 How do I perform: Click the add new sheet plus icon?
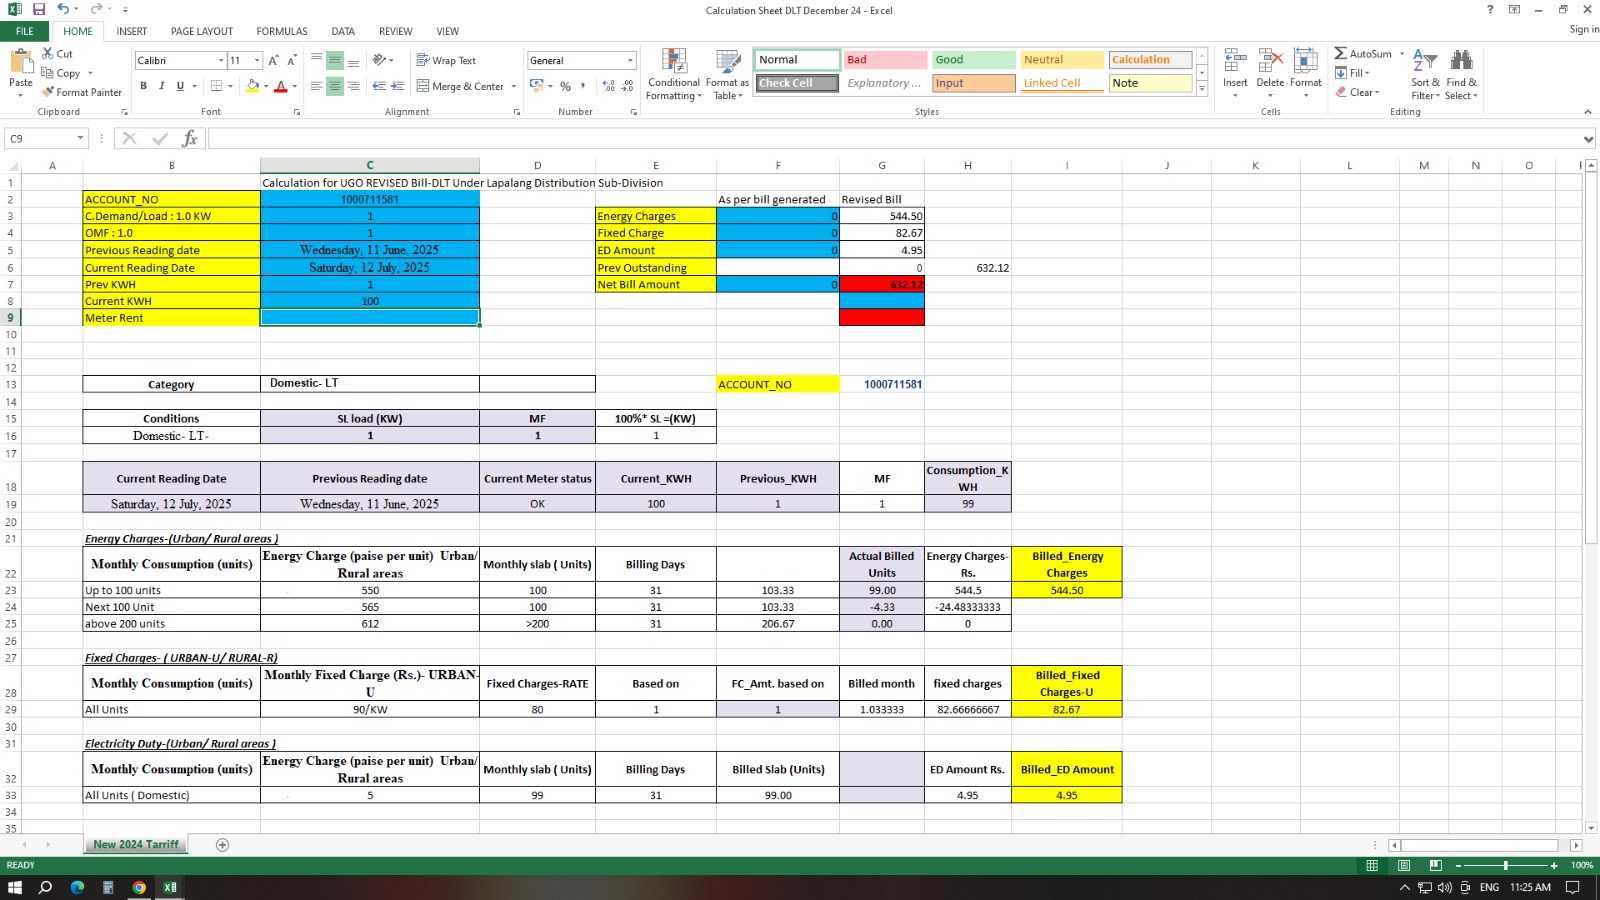tap(223, 845)
